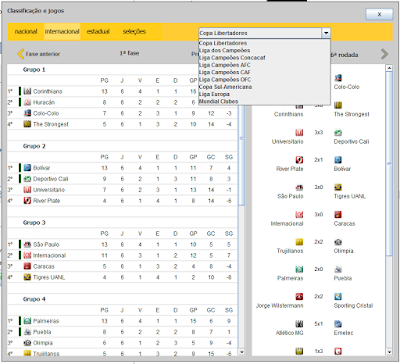Choose Liga Campeões AFC option
Image resolution: width=400 pixels, height=364 pixels.
pos(264,65)
